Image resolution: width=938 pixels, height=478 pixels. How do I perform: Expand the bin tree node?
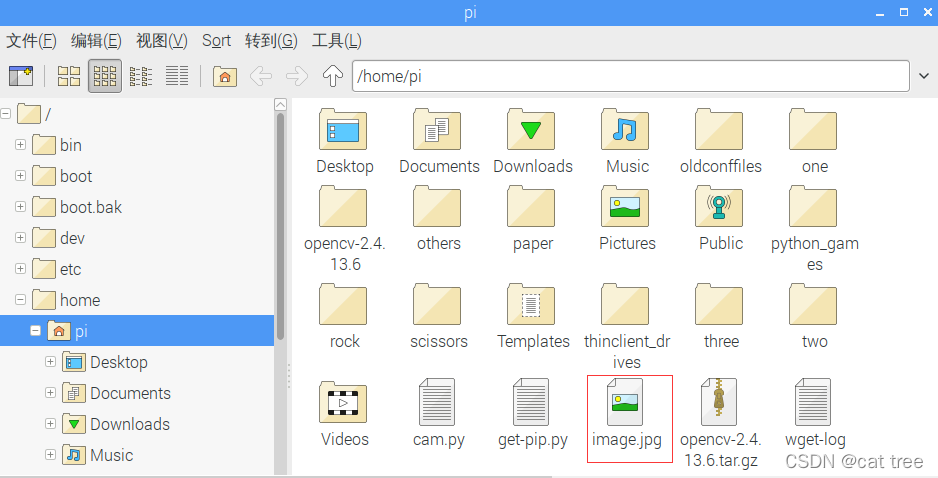point(20,144)
